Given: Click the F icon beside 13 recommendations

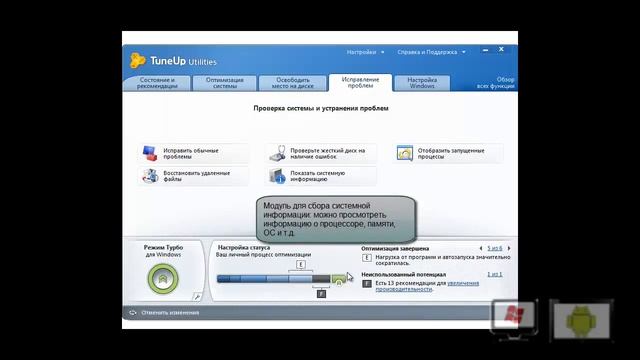Looking at the screenshot, I should click(x=367, y=283).
